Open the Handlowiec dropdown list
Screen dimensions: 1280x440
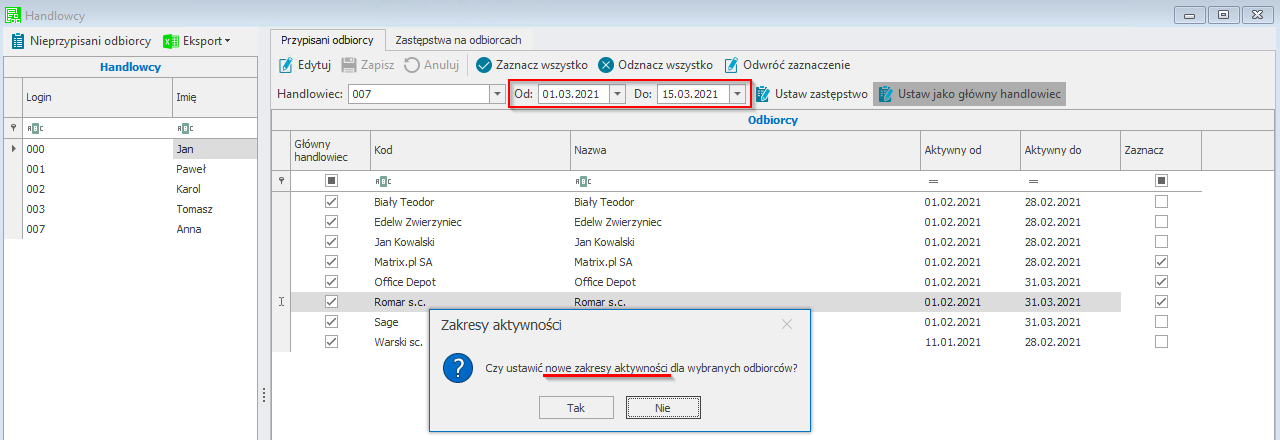(x=497, y=94)
